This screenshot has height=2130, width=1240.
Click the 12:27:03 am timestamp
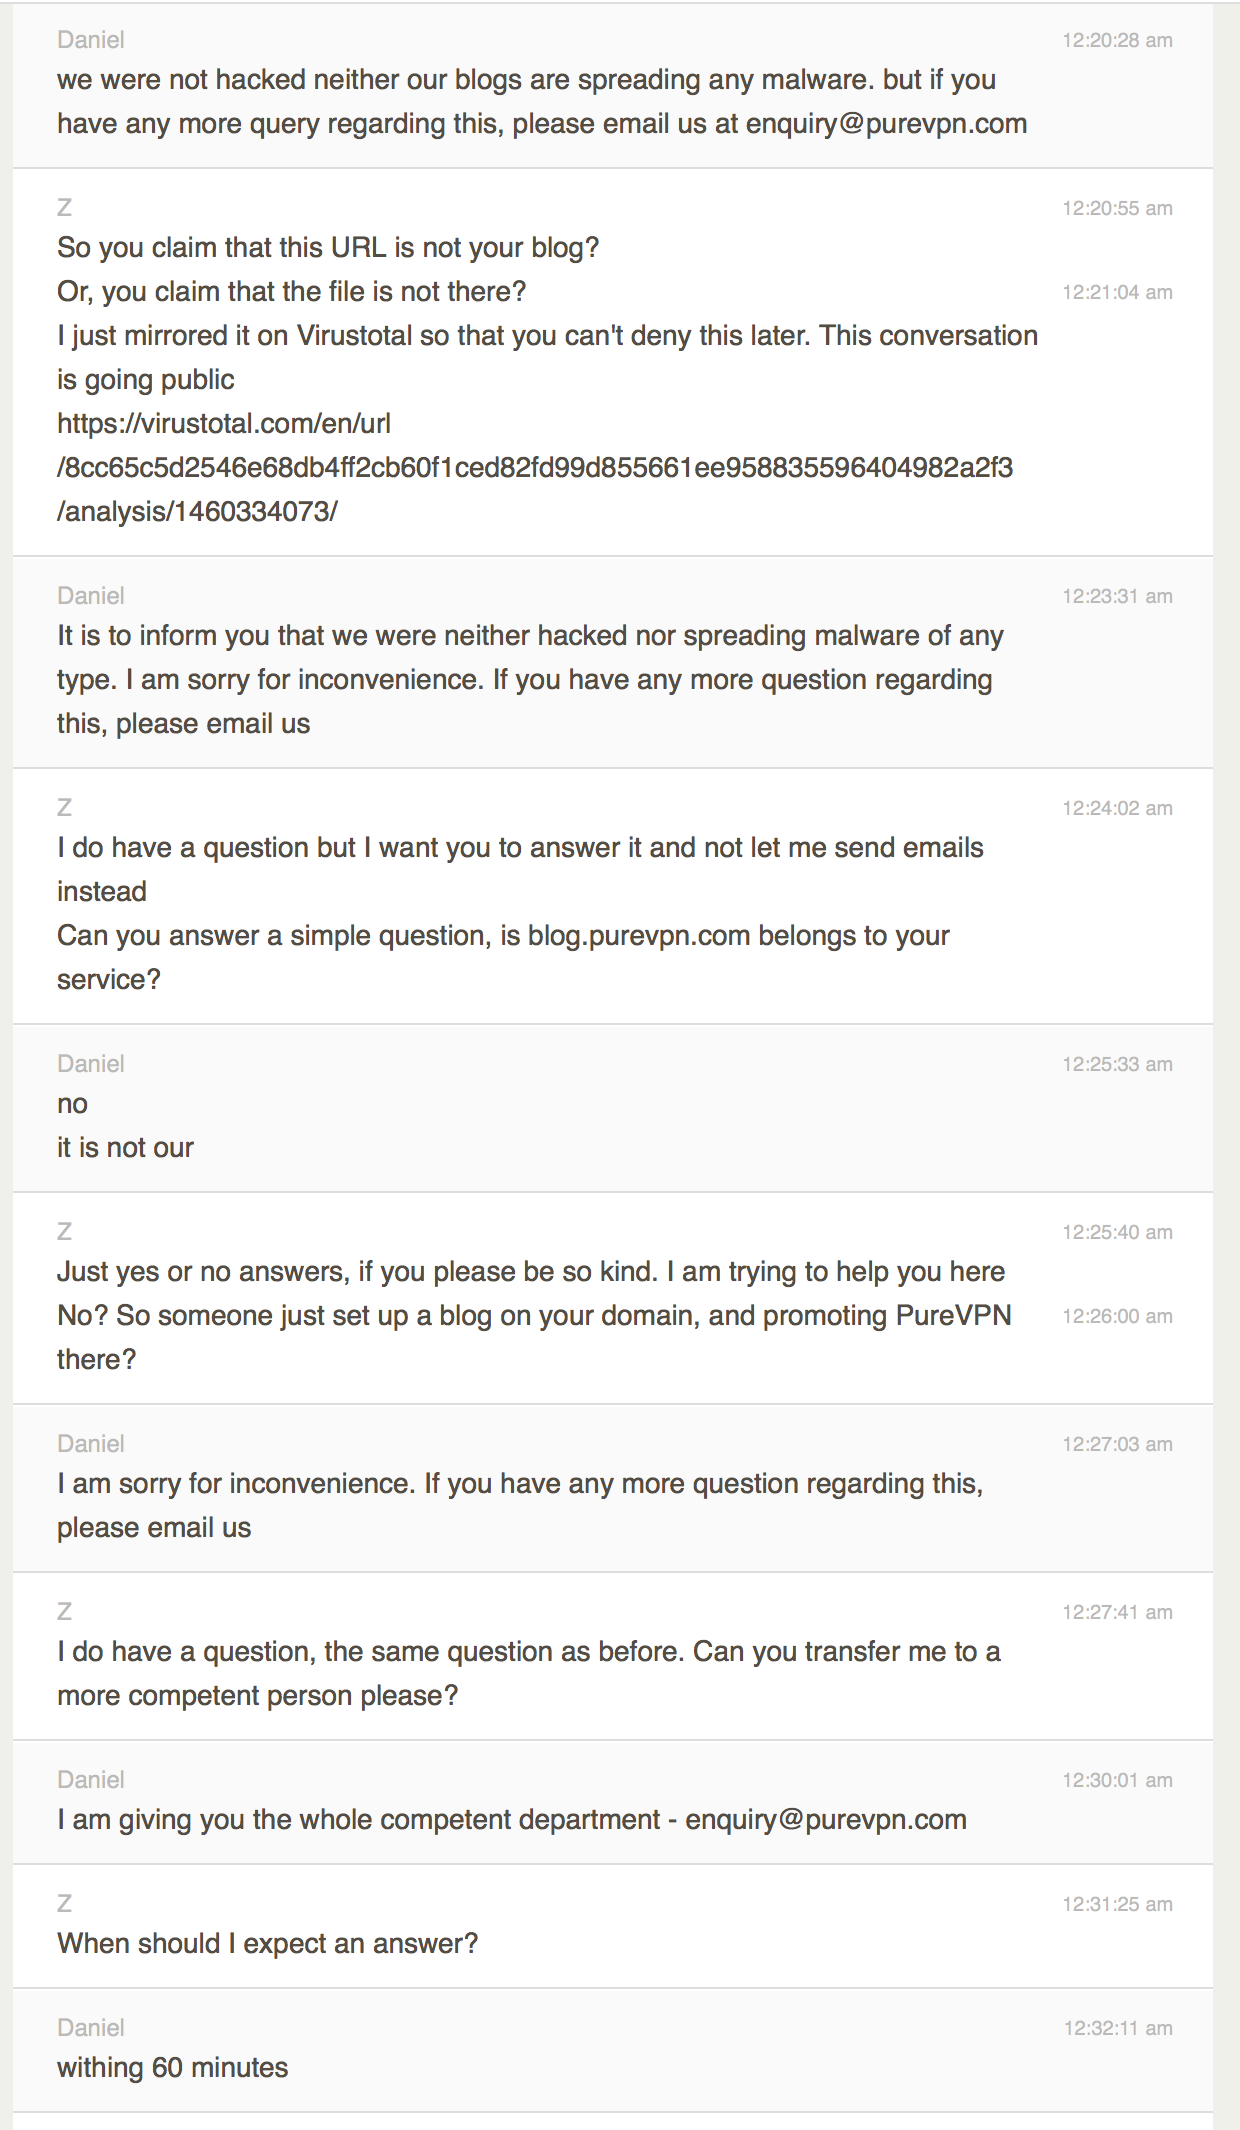pos(1117,1444)
